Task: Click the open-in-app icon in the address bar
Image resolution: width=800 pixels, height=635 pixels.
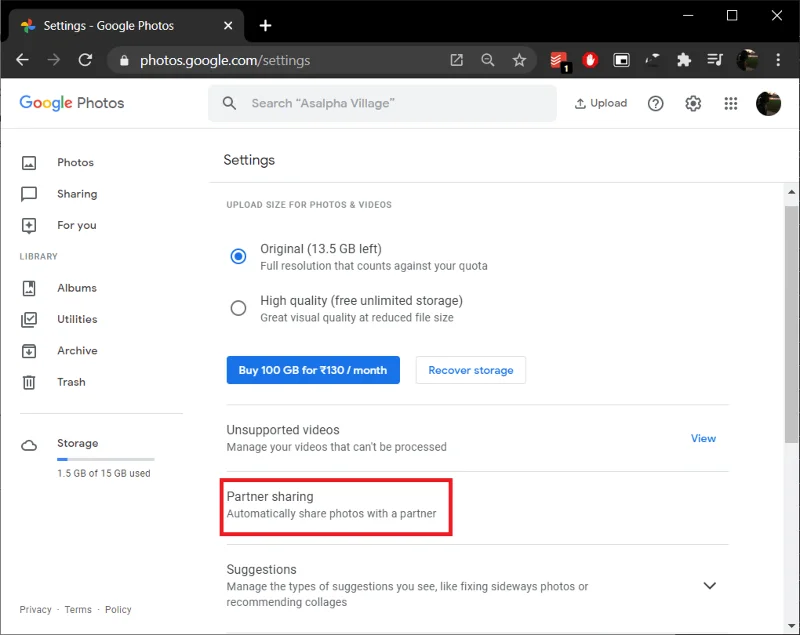Action: click(457, 60)
